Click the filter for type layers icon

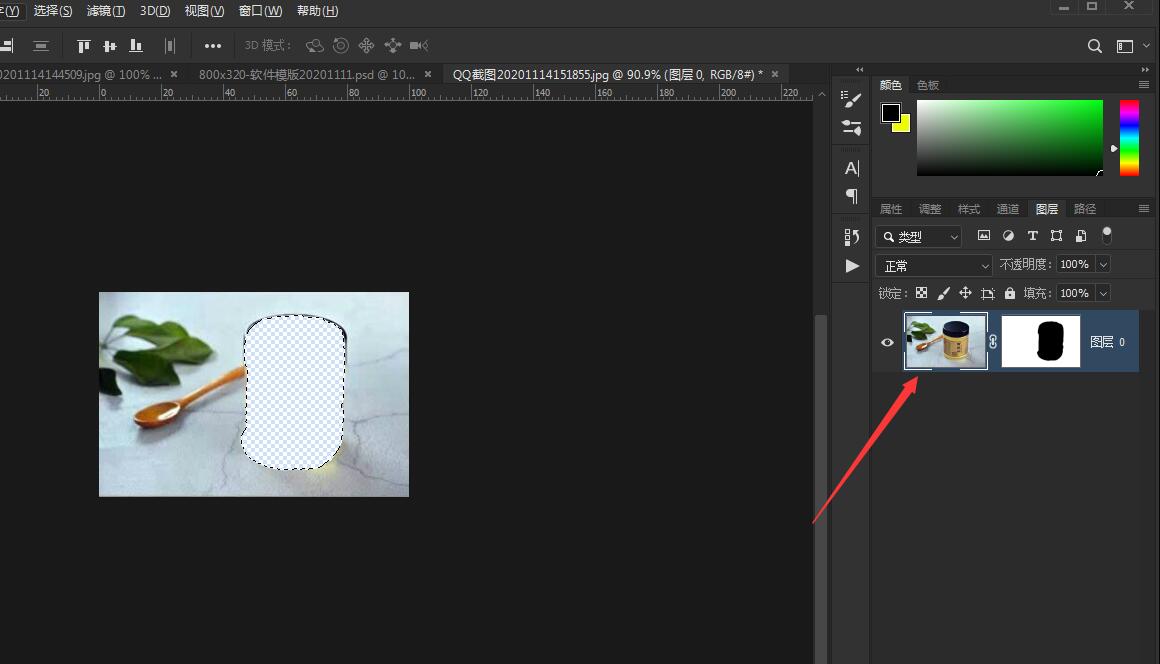(1032, 236)
